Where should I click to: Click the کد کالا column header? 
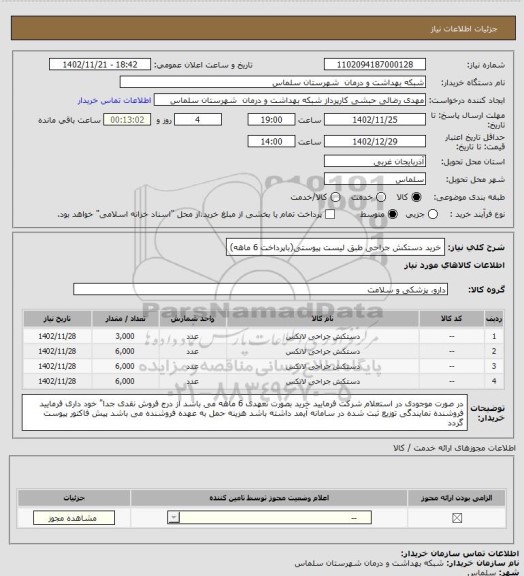click(x=452, y=319)
